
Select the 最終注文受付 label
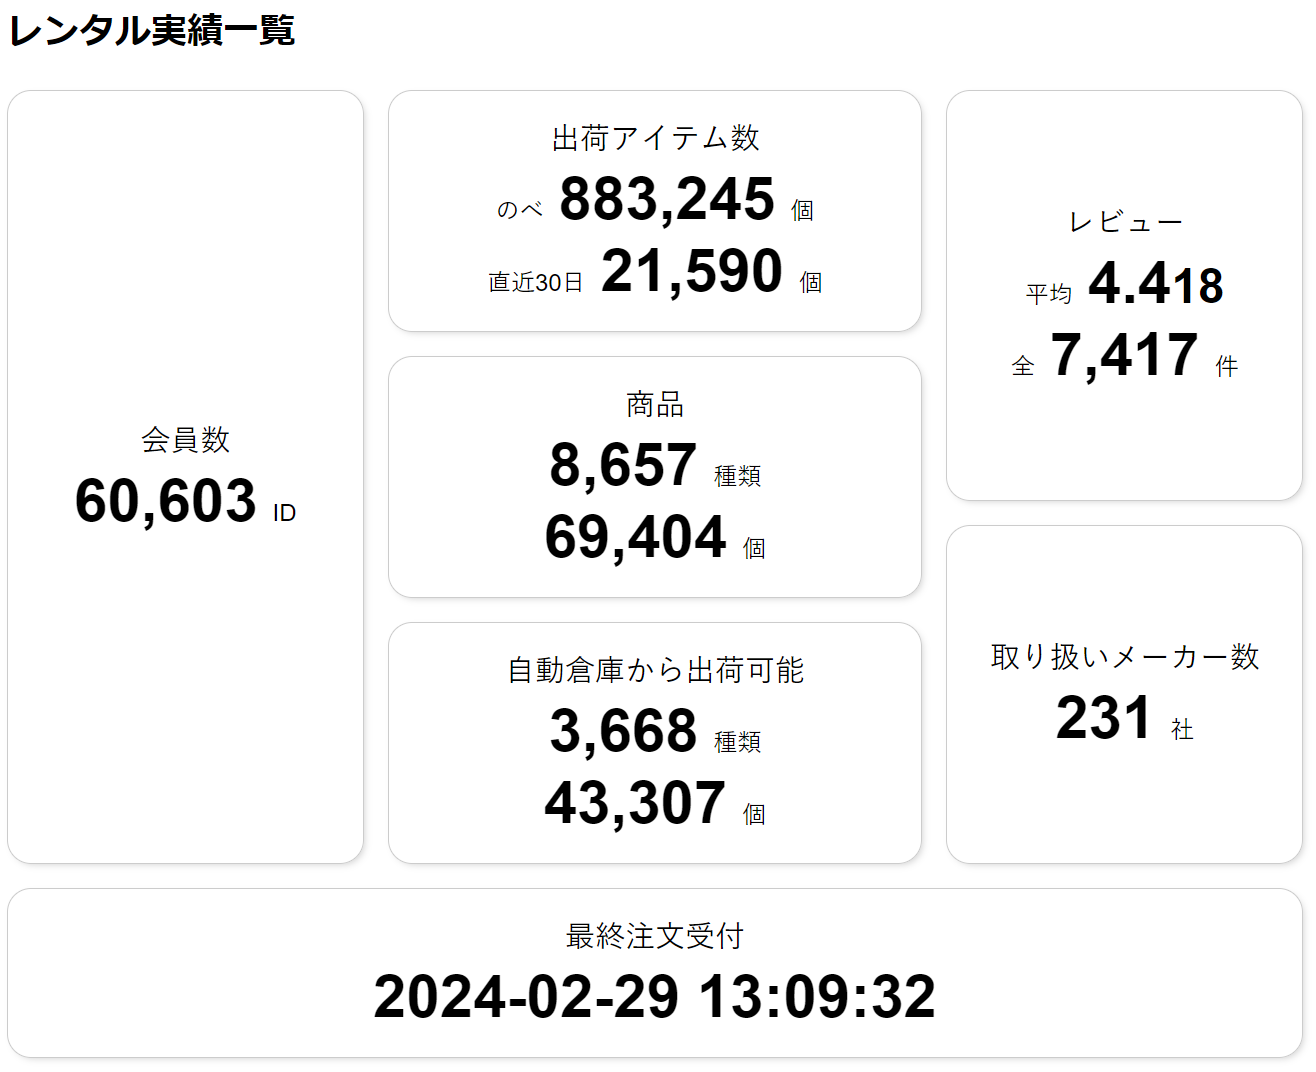(655, 936)
